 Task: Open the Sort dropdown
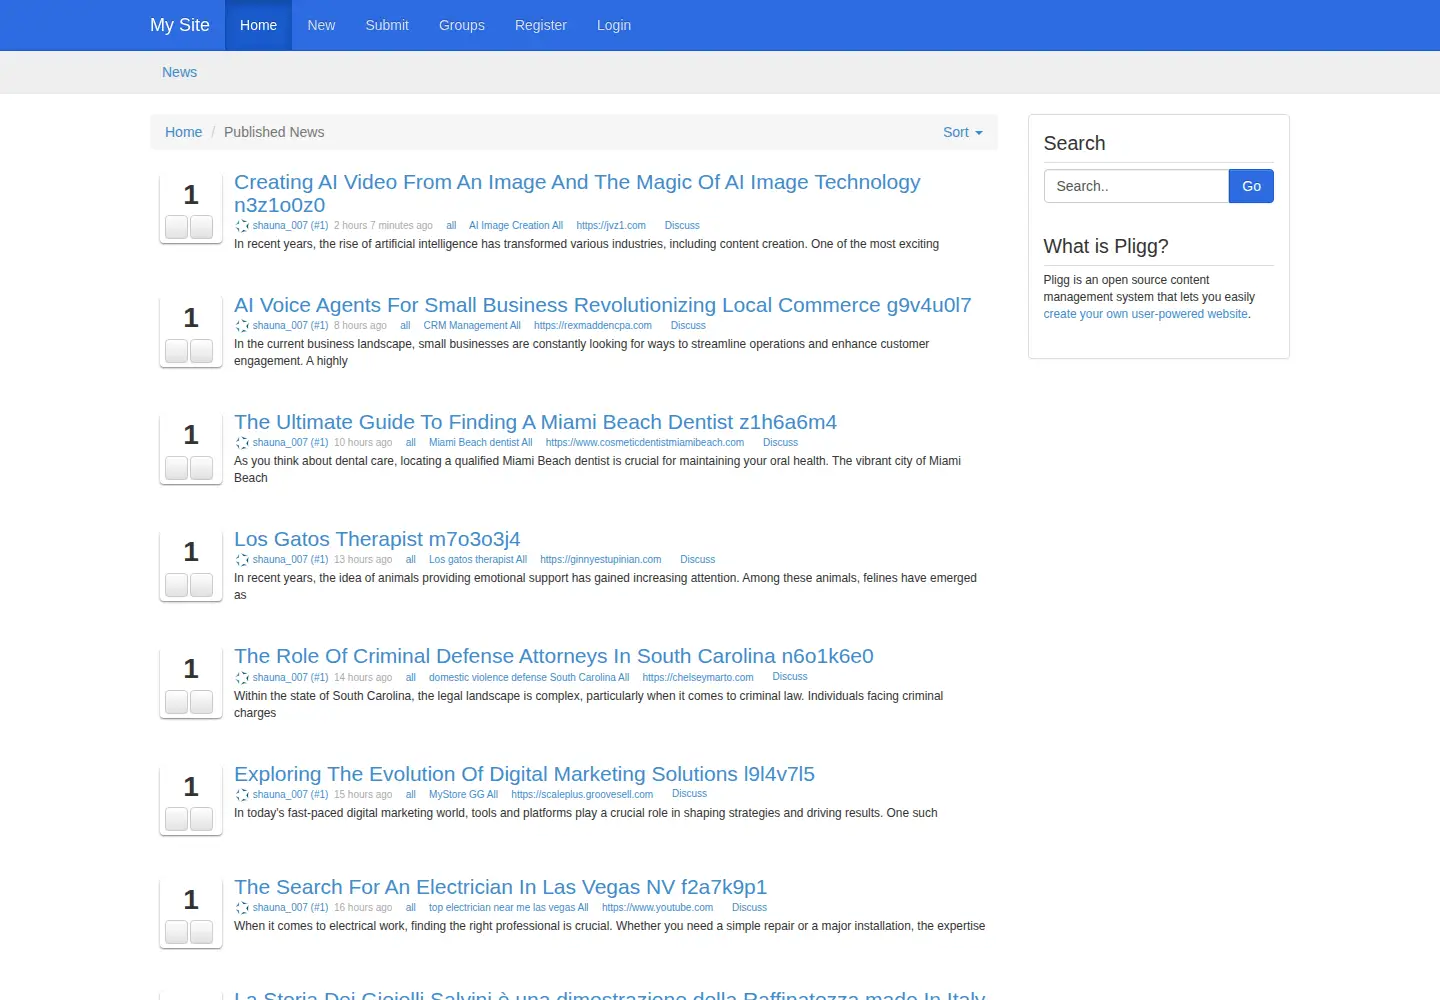pos(963,132)
